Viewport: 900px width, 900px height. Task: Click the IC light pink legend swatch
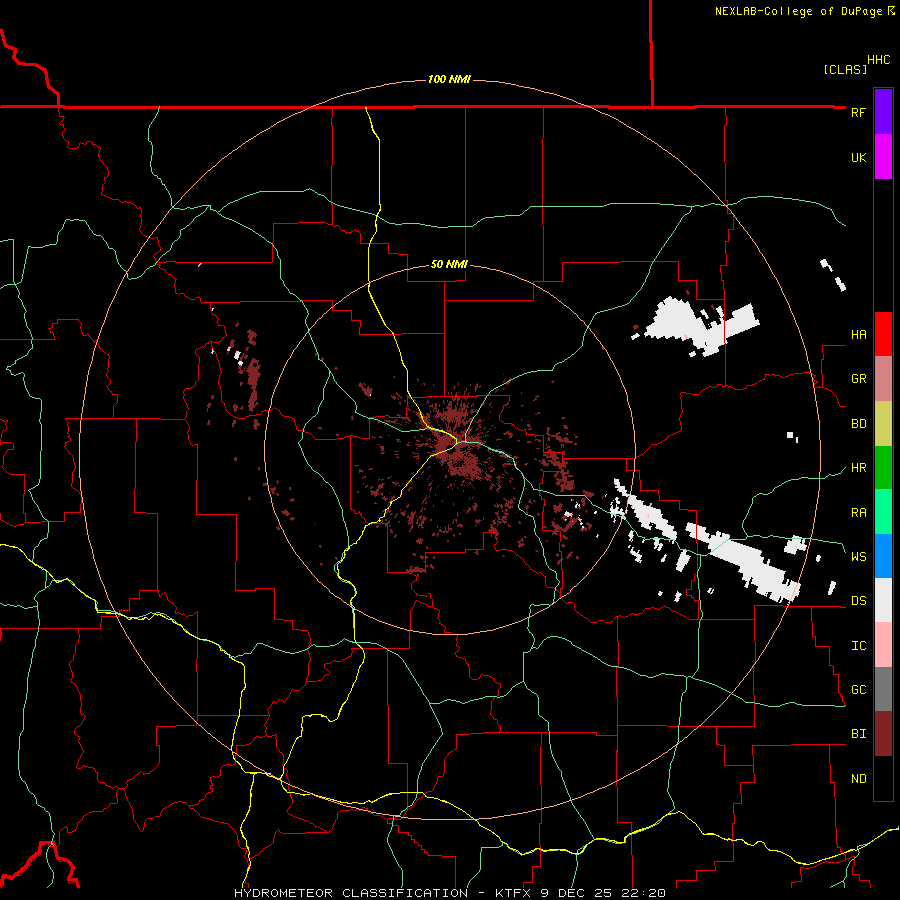pyautogui.click(x=883, y=645)
